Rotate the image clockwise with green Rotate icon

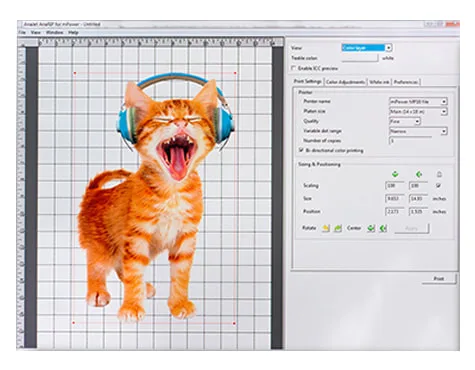click(x=338, y=228)
